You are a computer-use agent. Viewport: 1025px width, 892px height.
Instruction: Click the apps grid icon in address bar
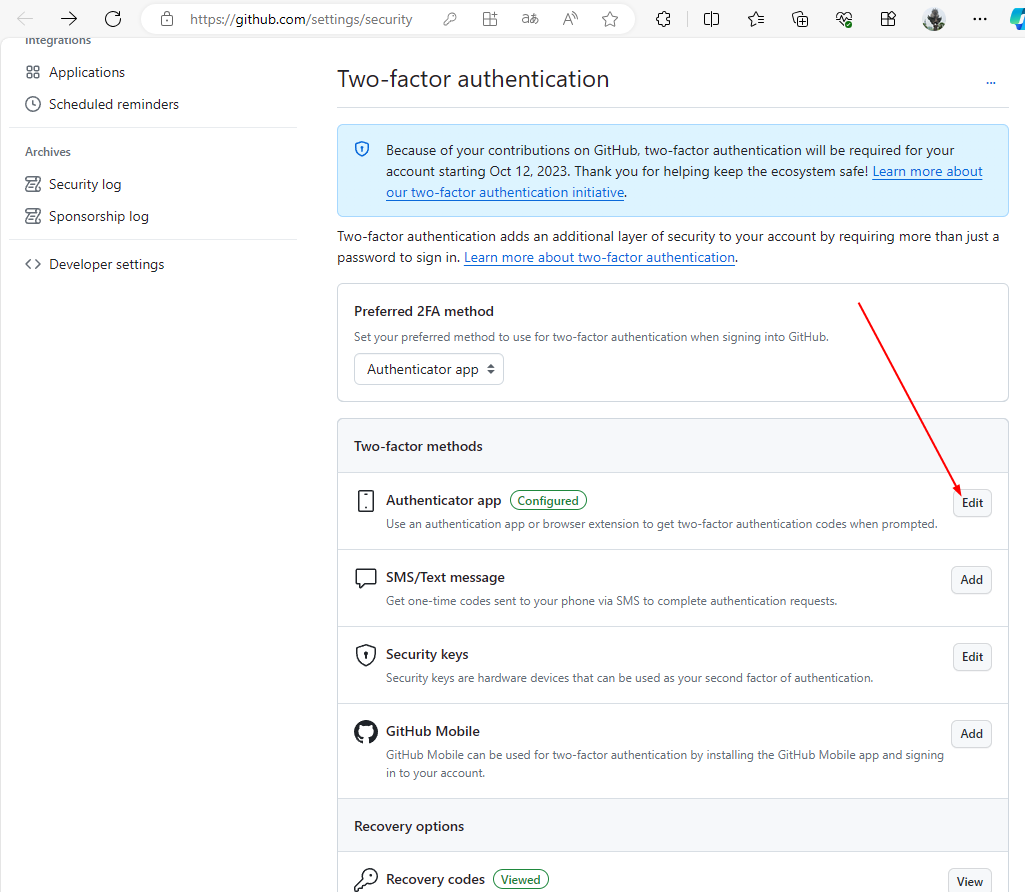tap(490, 19)
